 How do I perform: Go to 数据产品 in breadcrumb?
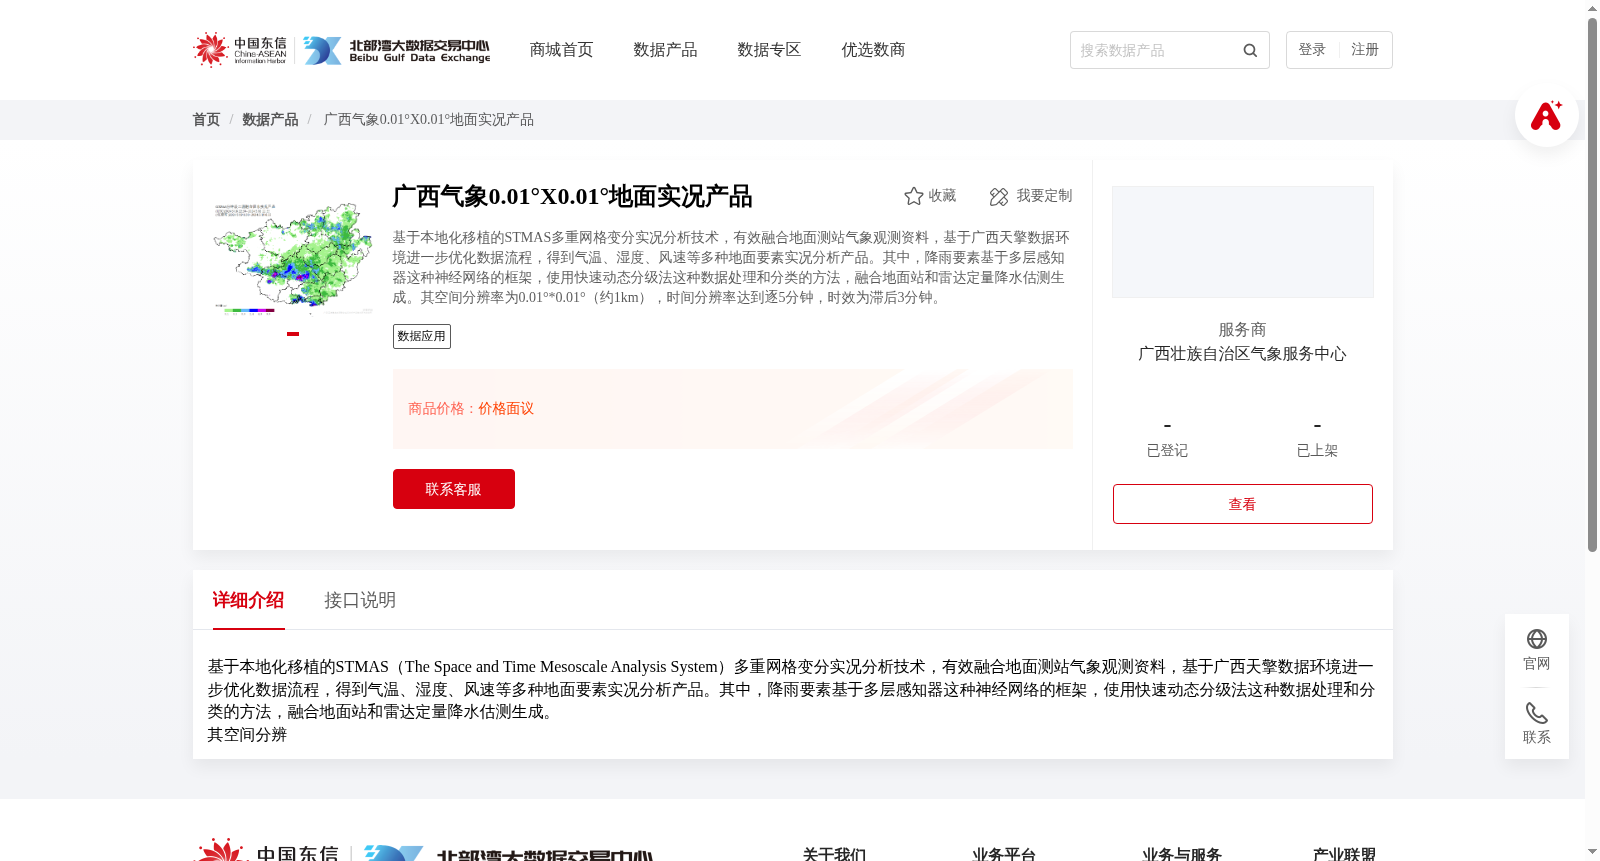coord(270,120)
